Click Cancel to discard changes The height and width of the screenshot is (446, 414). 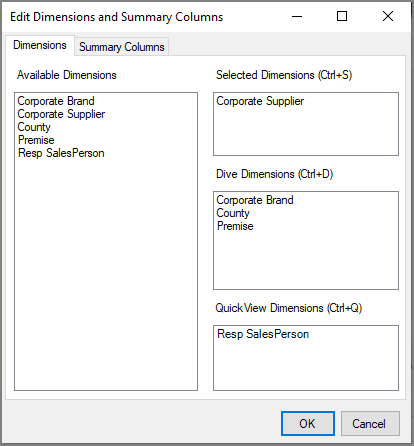coord(370,423)
